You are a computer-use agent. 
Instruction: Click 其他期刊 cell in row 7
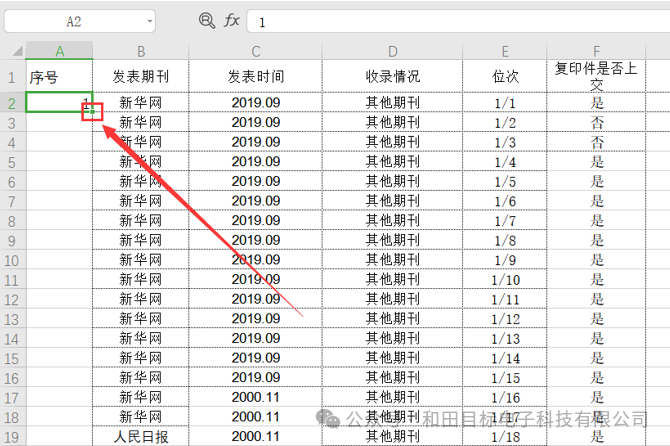(392, 201)
